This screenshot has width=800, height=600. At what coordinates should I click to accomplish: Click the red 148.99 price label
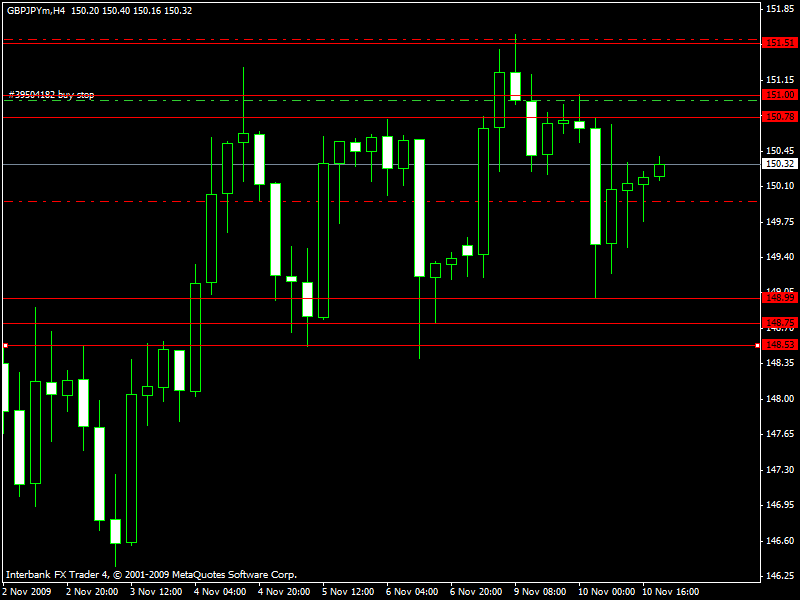[x=779, y=298]
